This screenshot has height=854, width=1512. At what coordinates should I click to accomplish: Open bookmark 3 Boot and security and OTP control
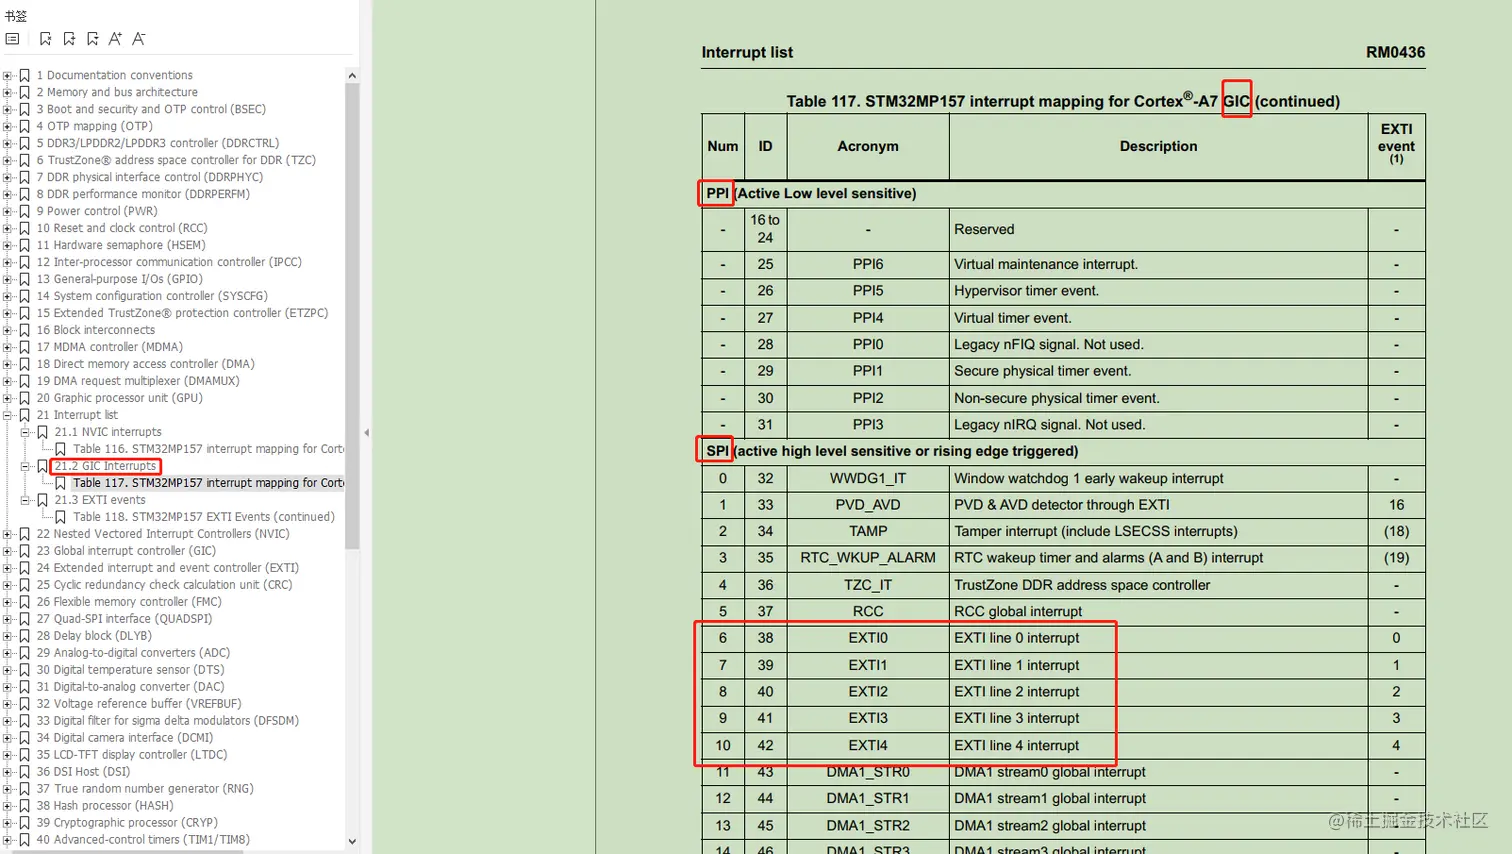(151, 109)
